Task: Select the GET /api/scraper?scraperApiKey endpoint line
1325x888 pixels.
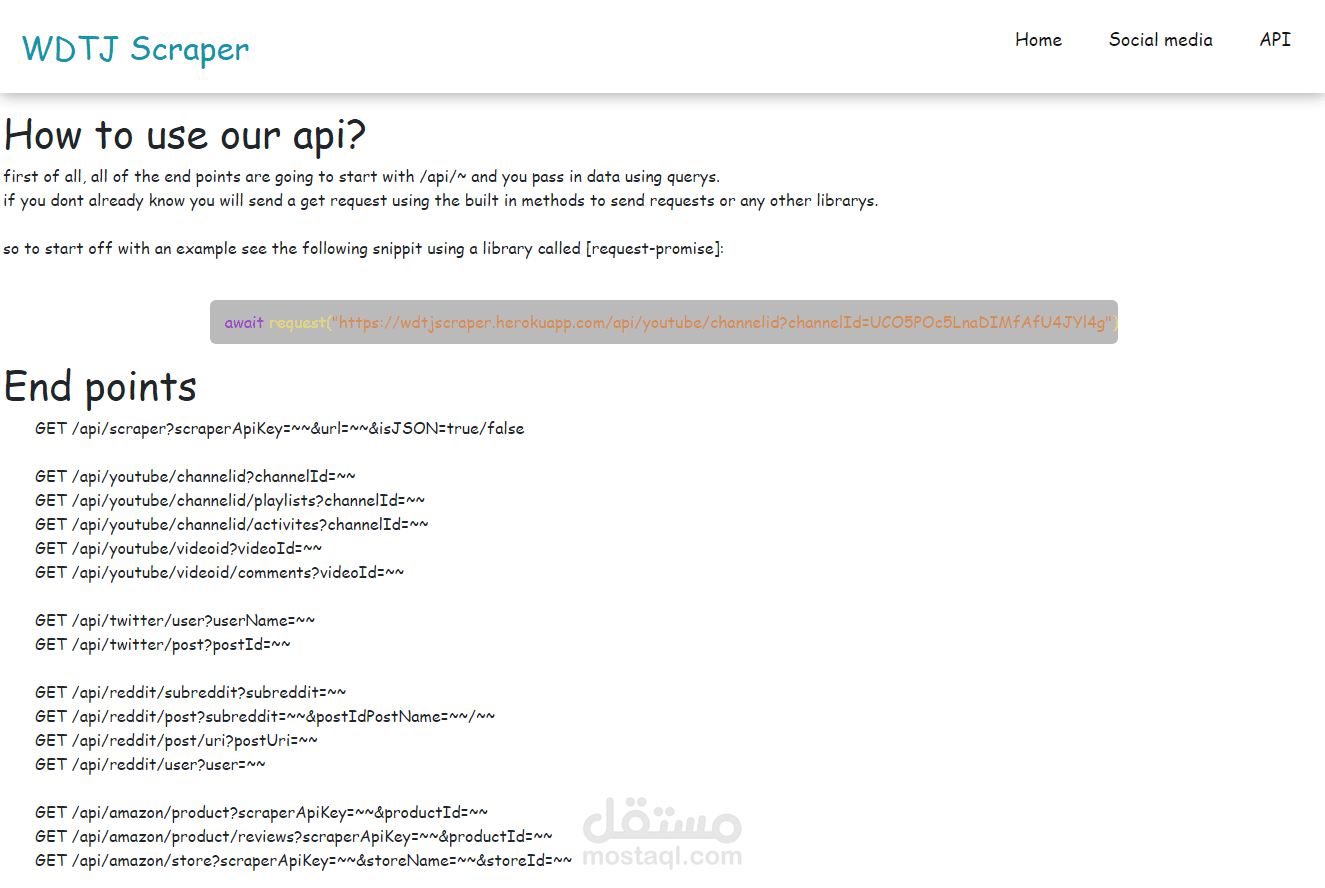Action: 280,429
